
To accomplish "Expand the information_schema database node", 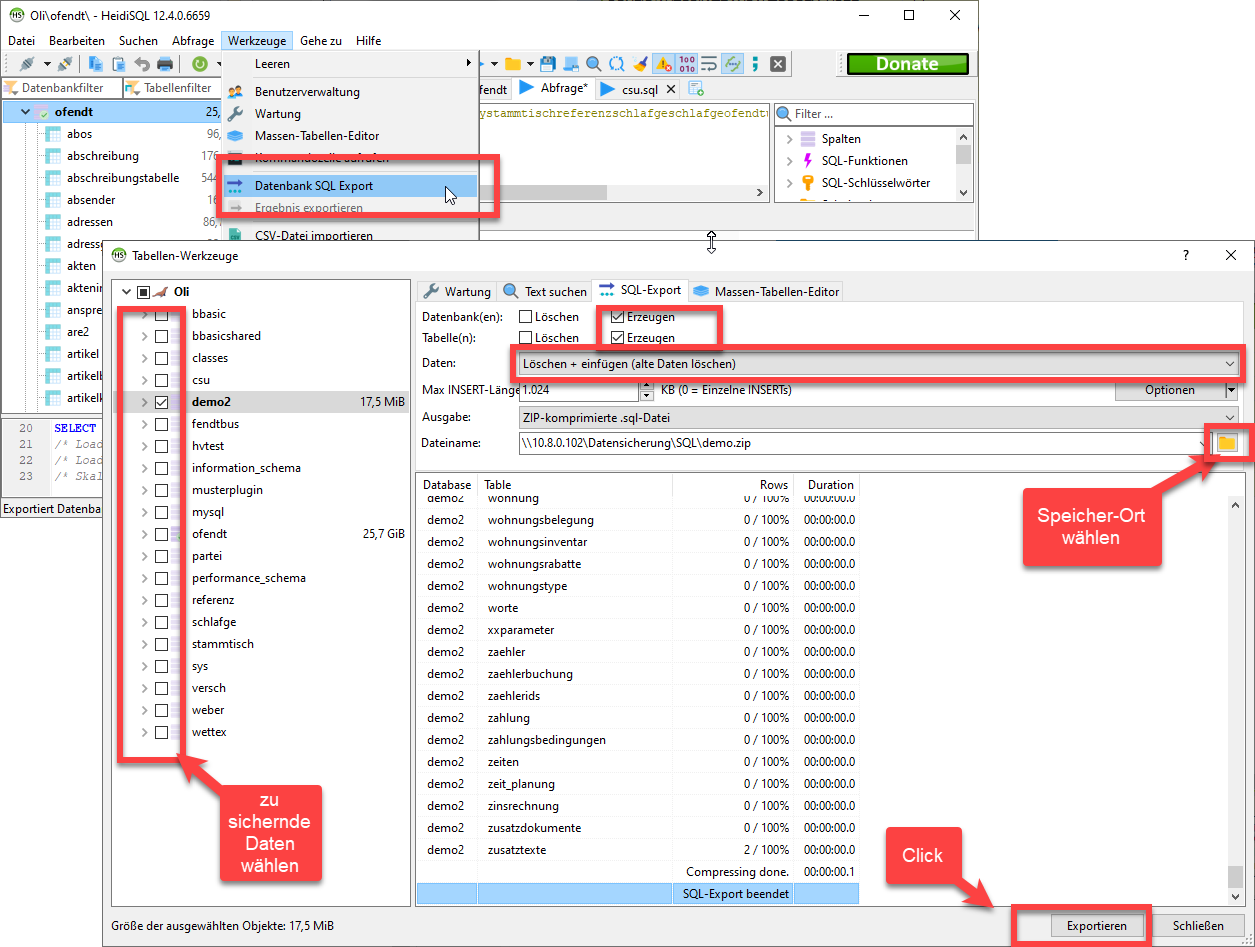I will pyautogui.click(x=144, y=468).
